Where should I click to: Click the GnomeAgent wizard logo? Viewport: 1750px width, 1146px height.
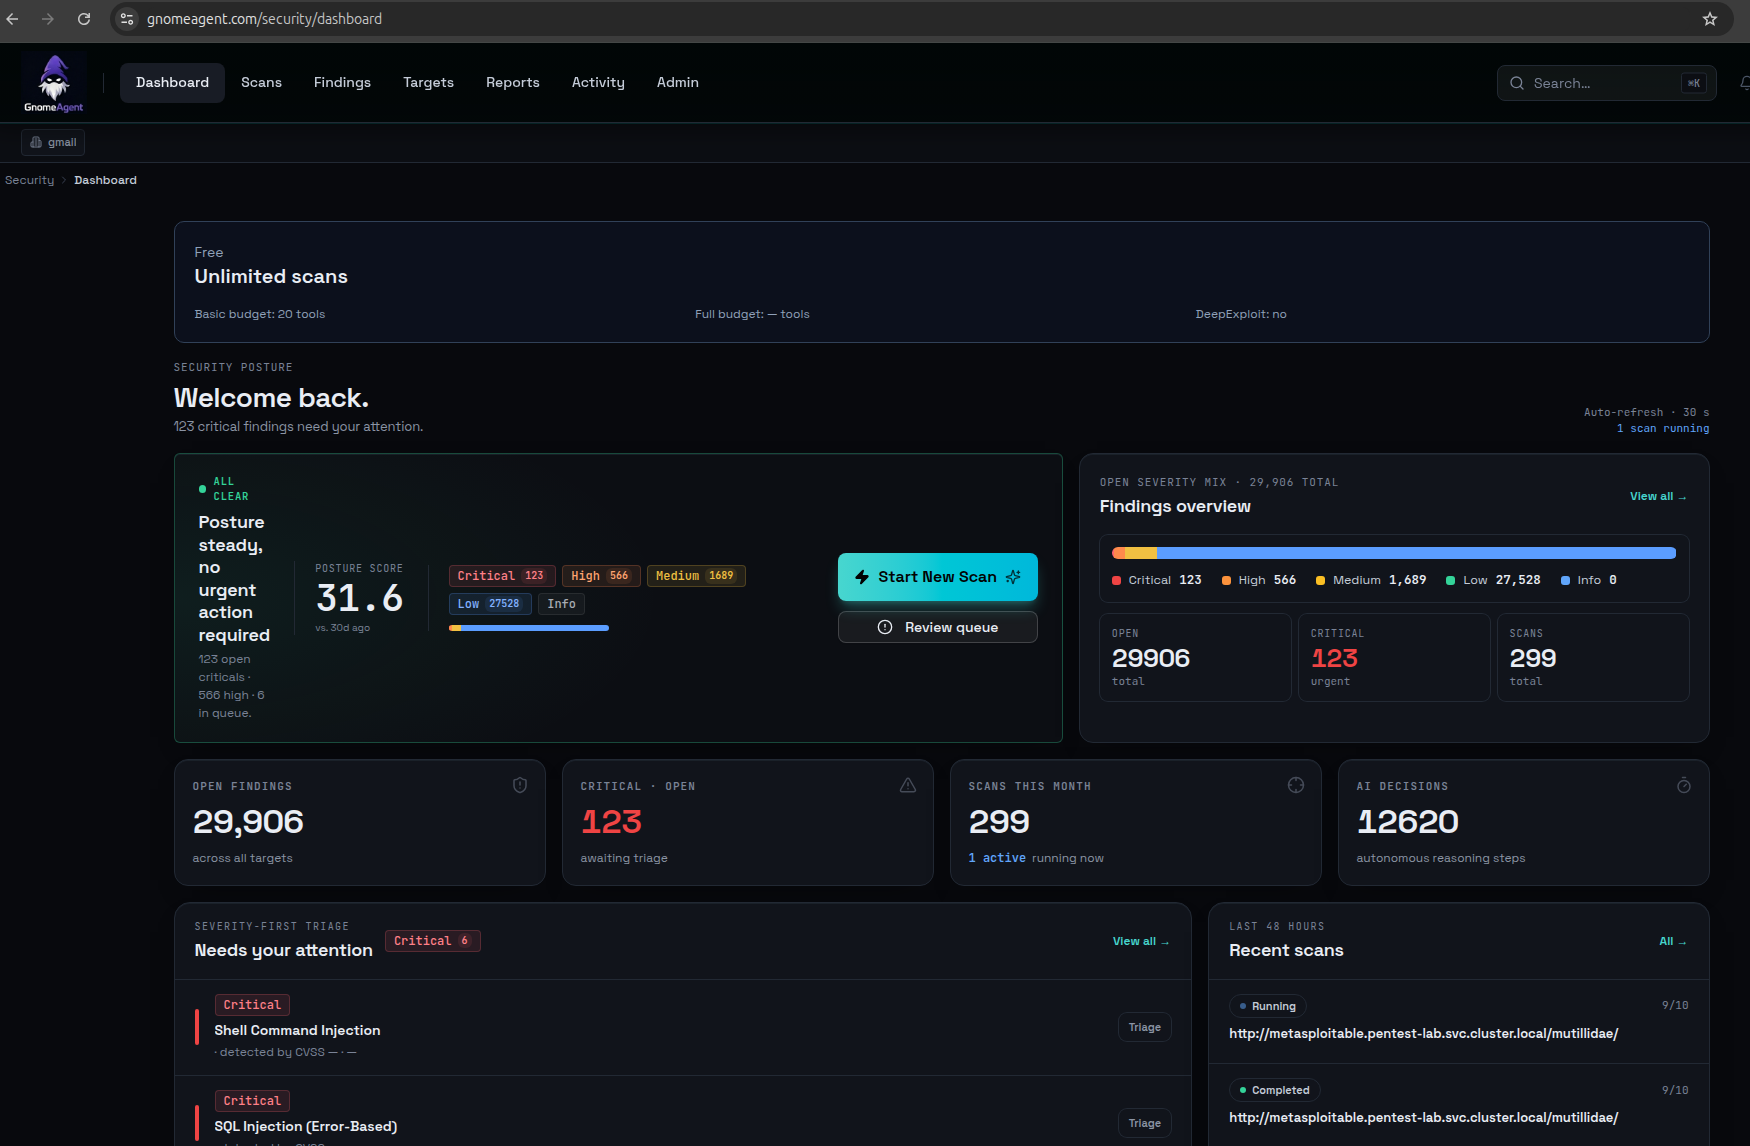54,83
